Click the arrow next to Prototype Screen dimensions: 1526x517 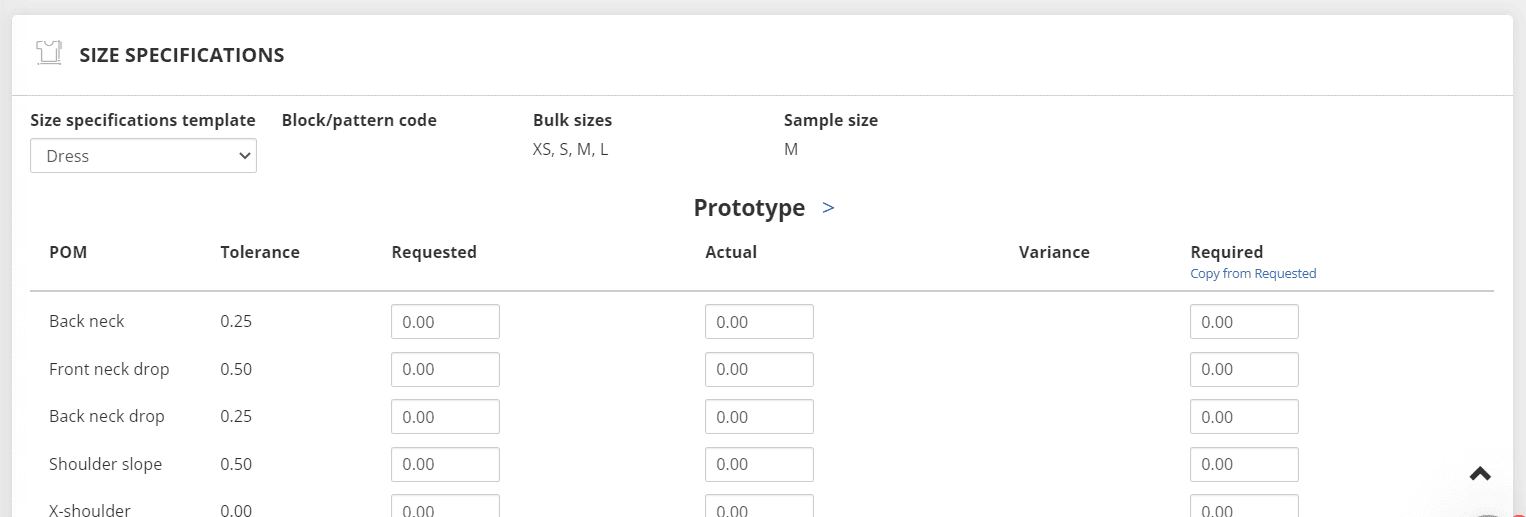(828, 208)
